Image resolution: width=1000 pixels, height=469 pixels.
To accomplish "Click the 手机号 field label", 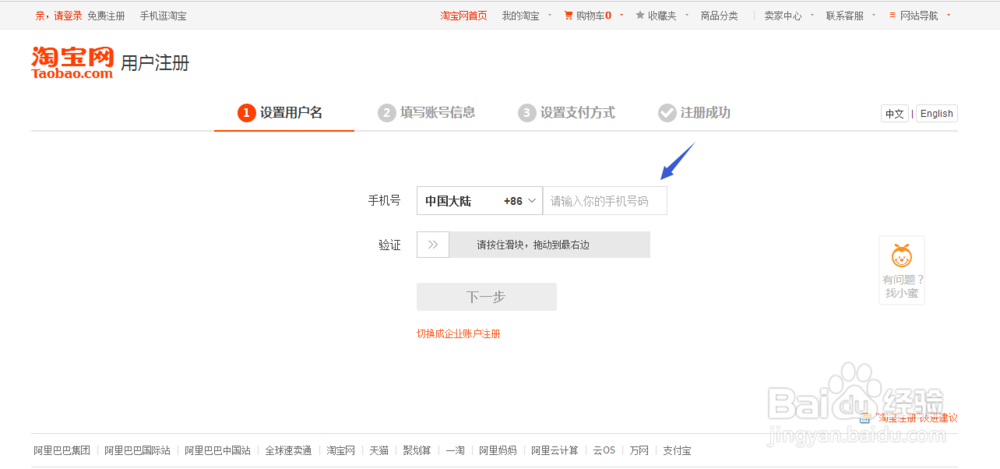I will (385, 201).
